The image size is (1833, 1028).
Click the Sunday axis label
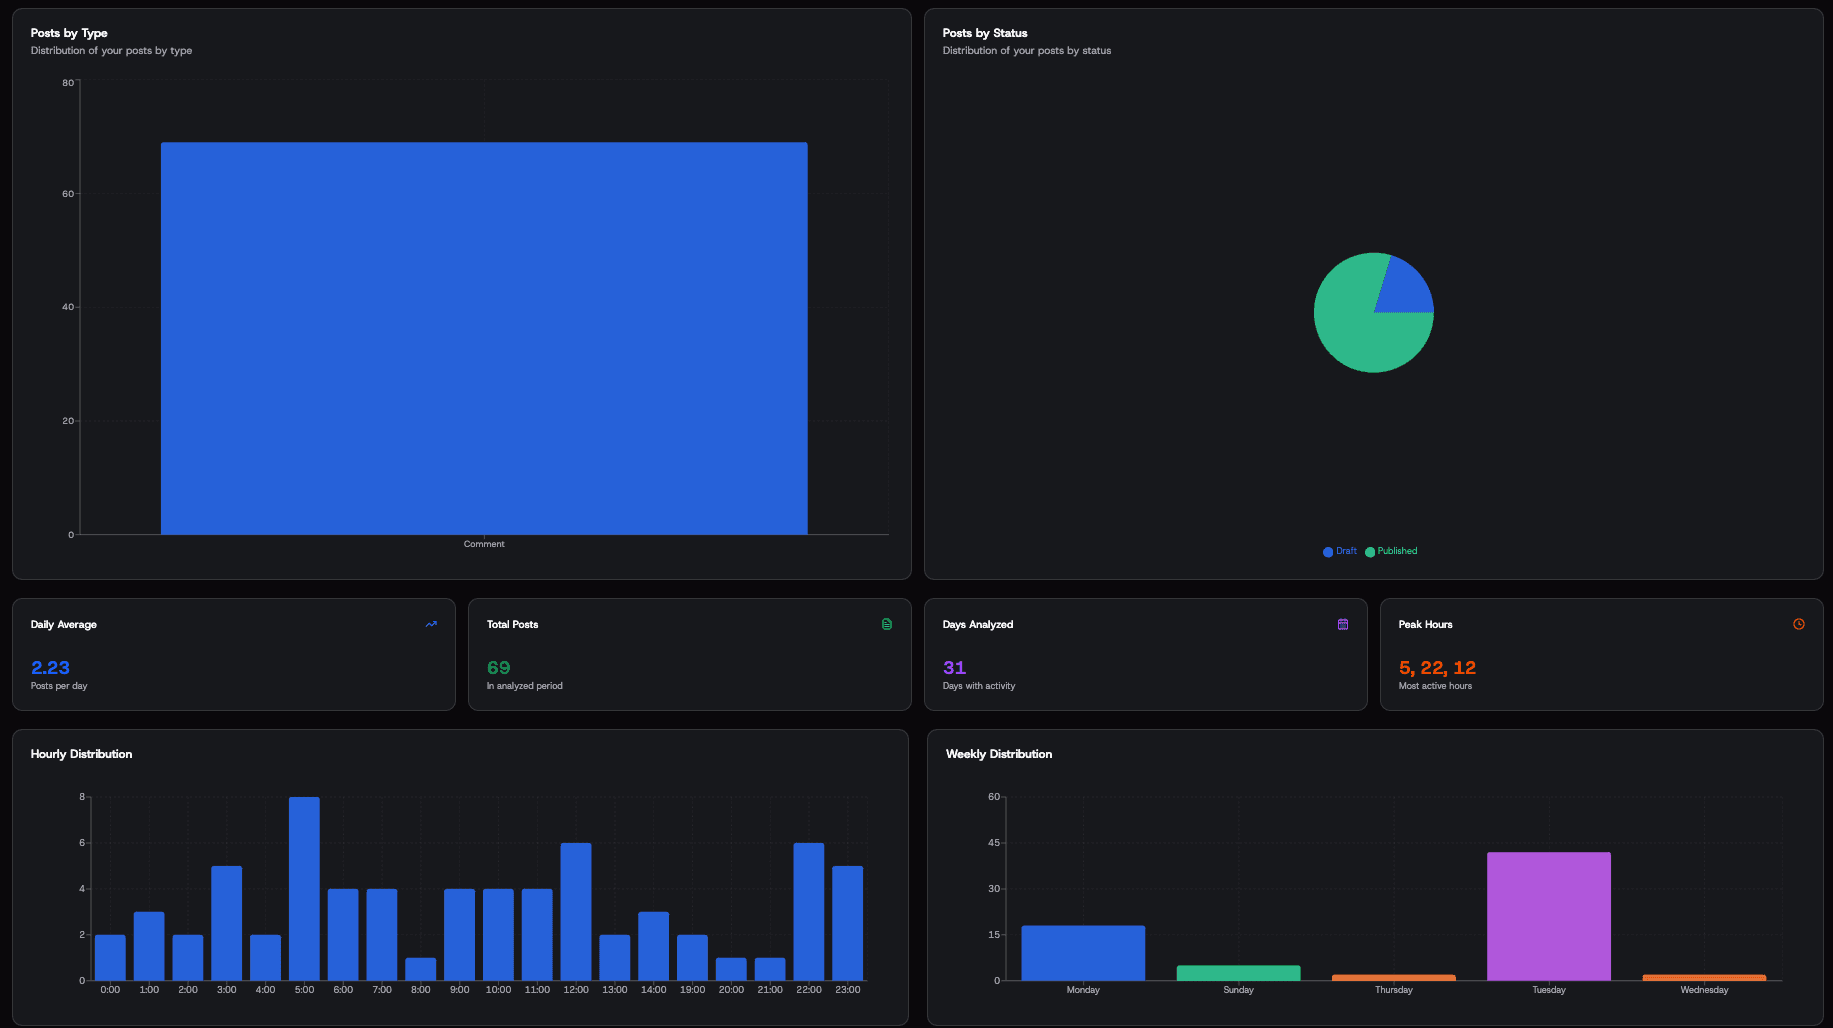pos(1238,990)
